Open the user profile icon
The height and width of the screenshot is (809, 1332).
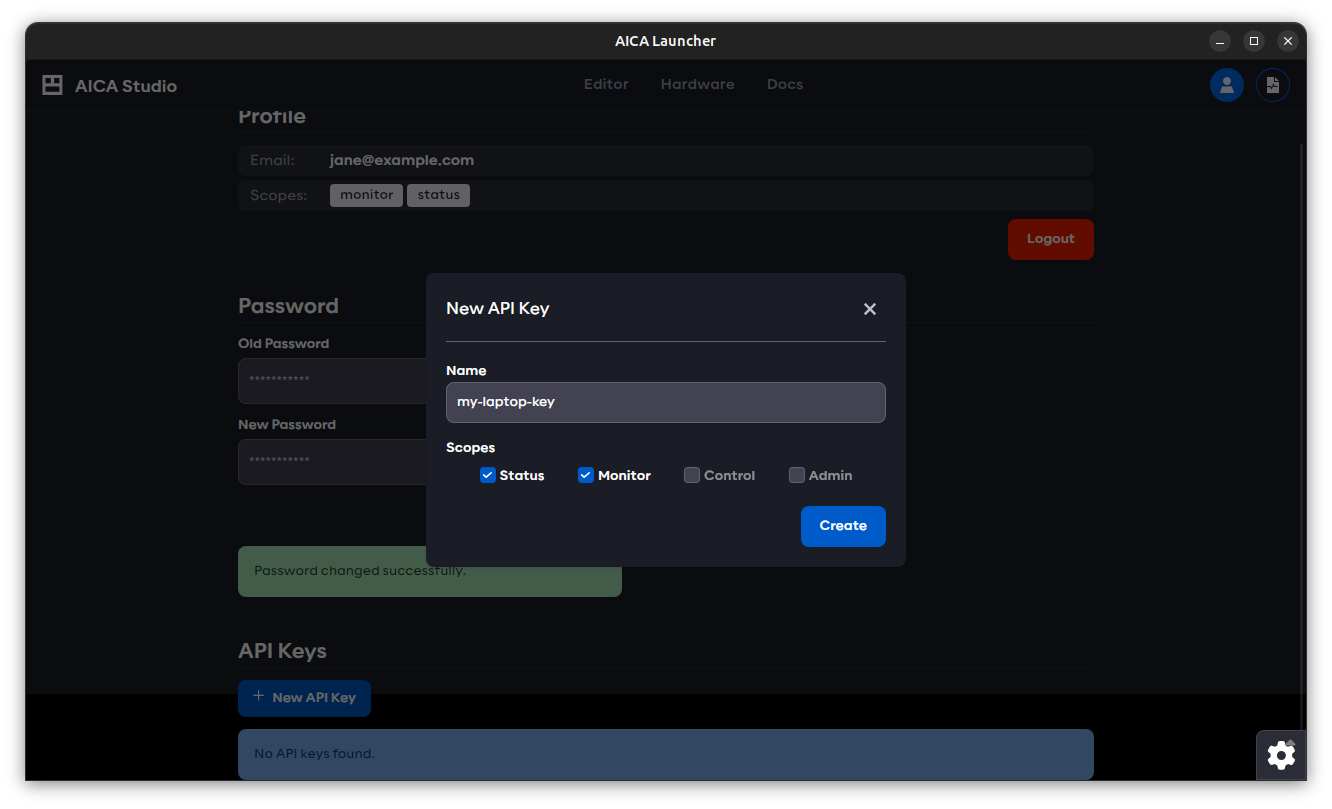[1226, 85]
